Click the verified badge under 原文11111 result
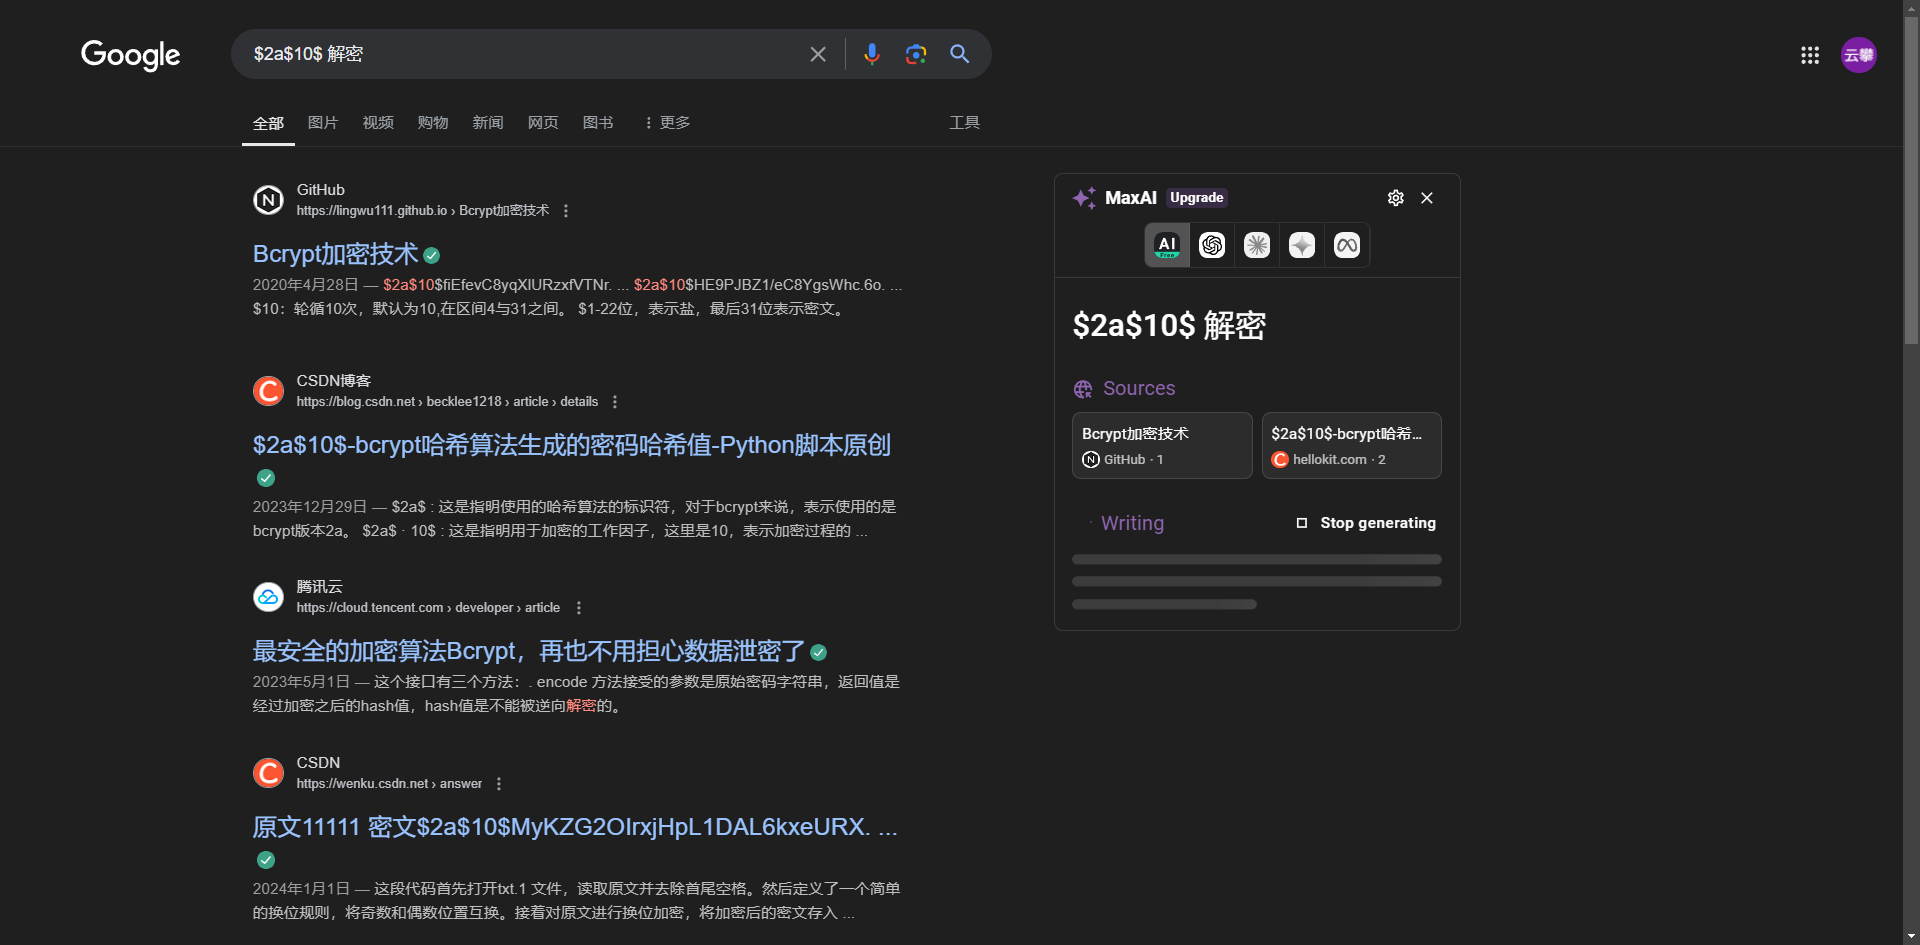Viewport: 1920px width, 945px height. 266,860
